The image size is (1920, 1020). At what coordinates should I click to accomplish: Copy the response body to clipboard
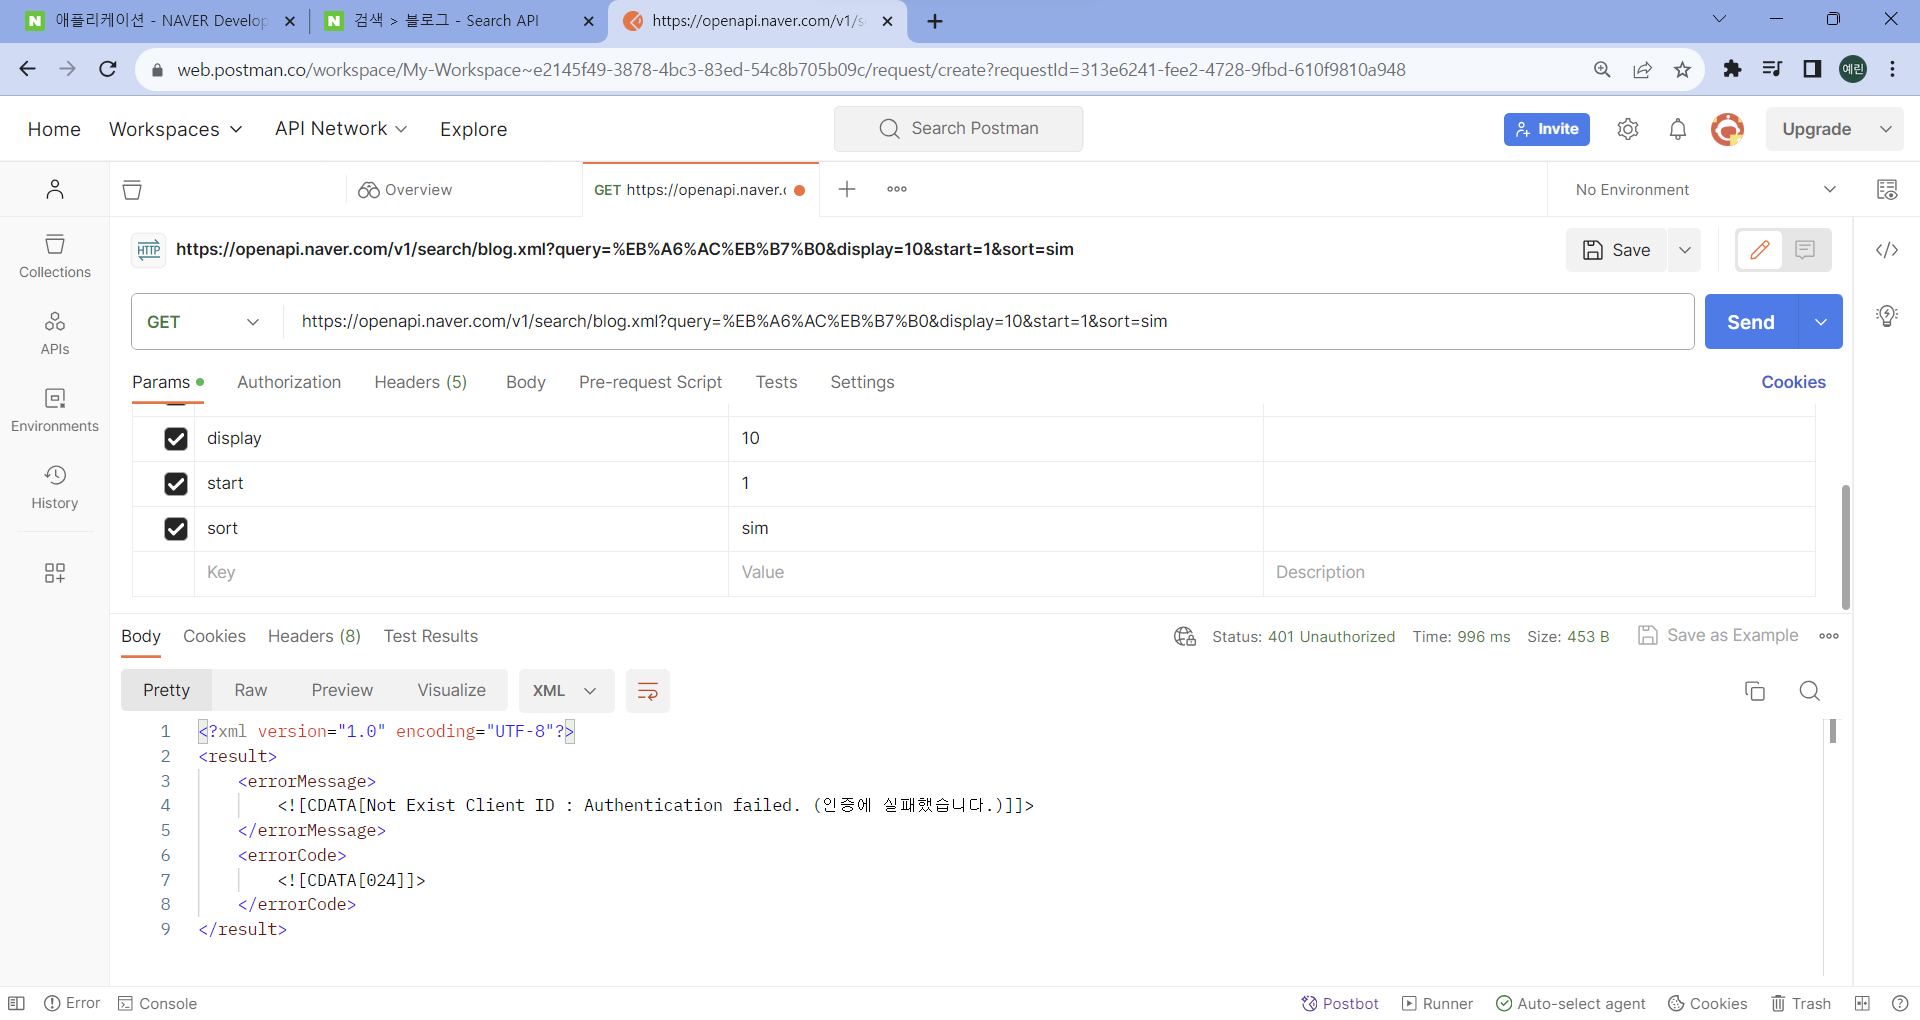tap(1755, 691)
